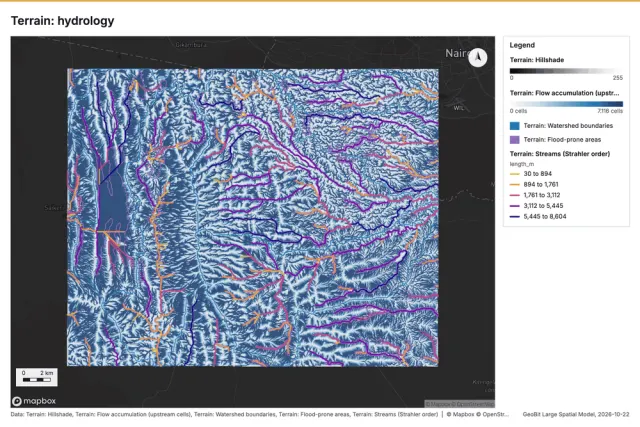Click the Mapbox logo on map
640x427 pixels.
[x=34, y=401]
